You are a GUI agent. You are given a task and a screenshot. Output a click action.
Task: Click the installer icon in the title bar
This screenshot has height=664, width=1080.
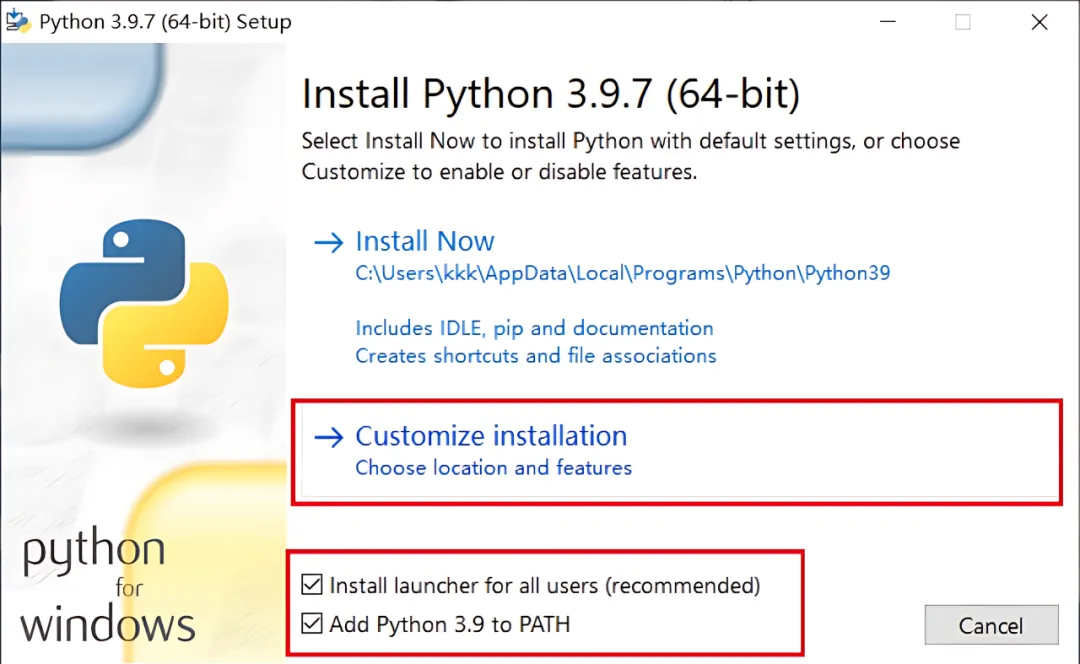click(x=19, y=22)
